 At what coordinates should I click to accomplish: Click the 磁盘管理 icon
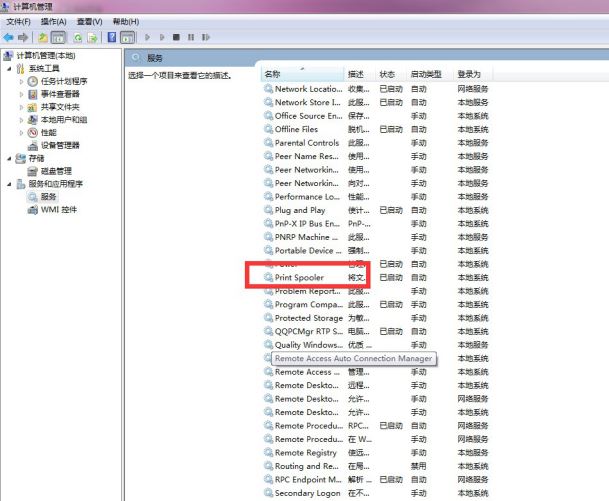[33, 171]
